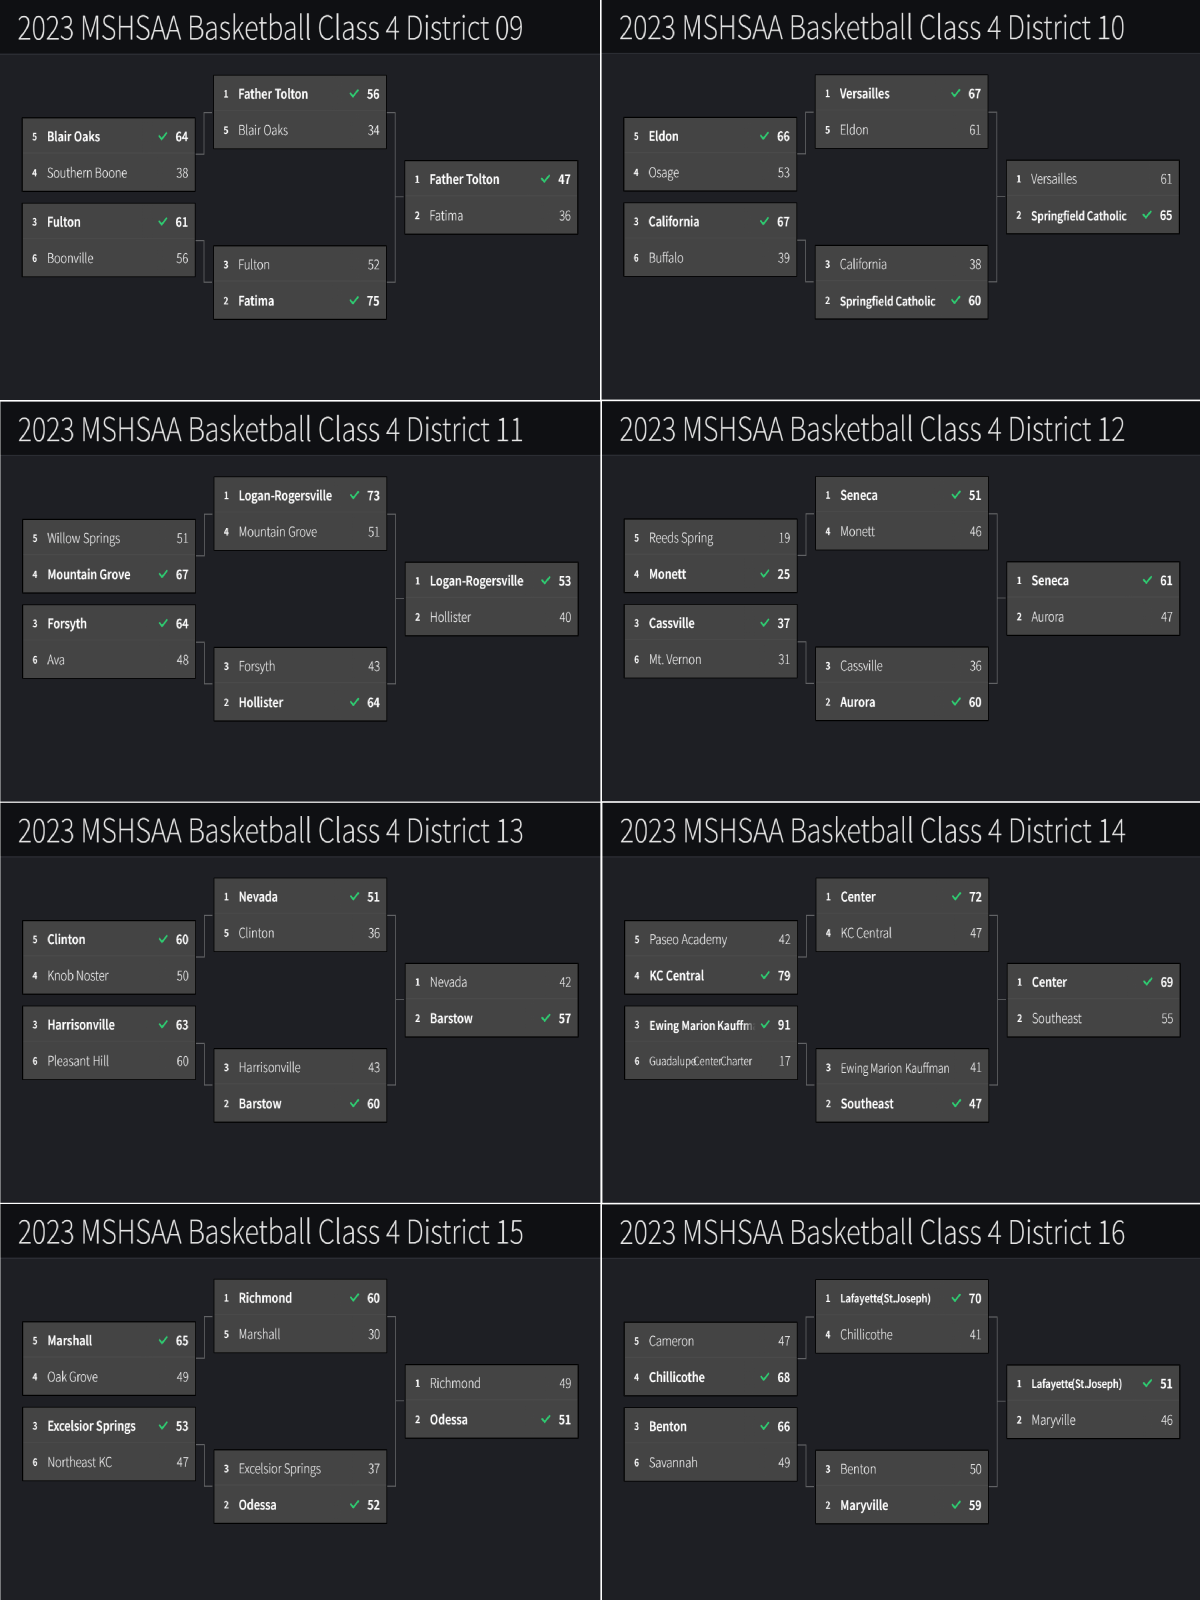Open the Reeds Spring team entry

pos(681,538)
